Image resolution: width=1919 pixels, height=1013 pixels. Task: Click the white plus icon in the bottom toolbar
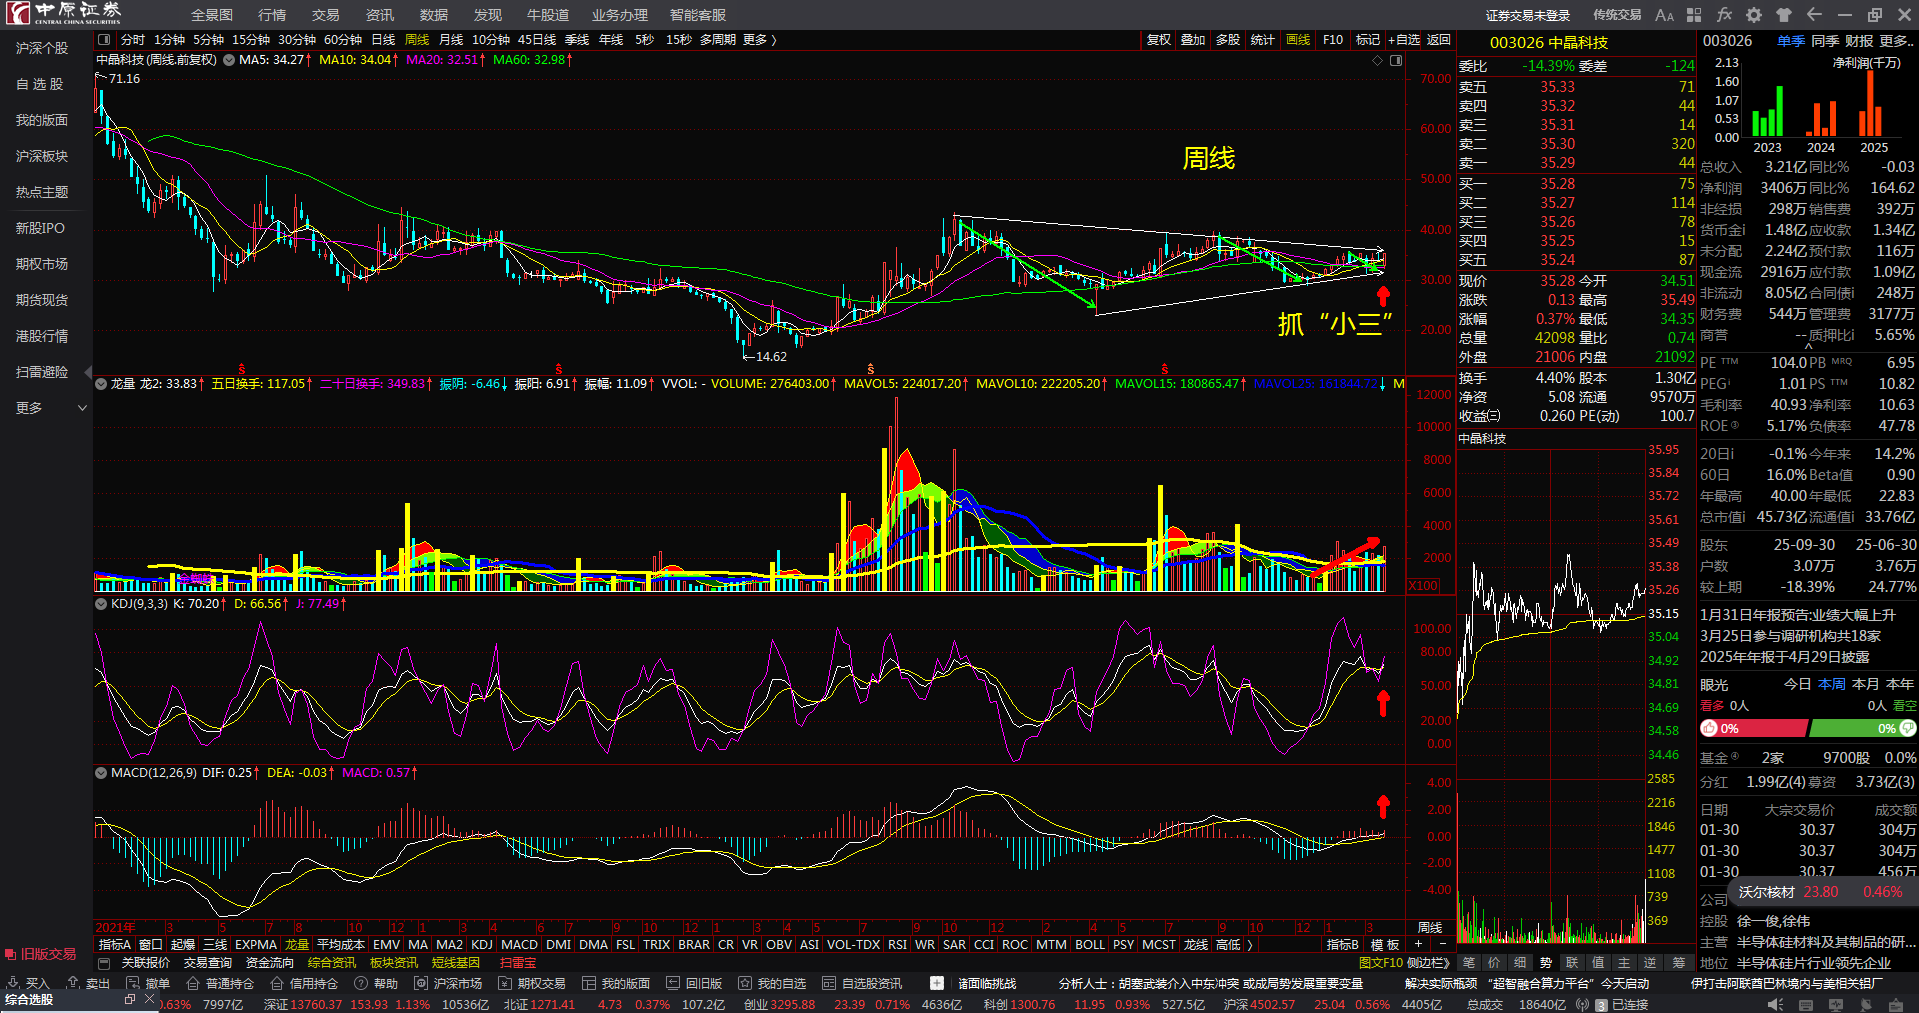(x=937, y=983)
